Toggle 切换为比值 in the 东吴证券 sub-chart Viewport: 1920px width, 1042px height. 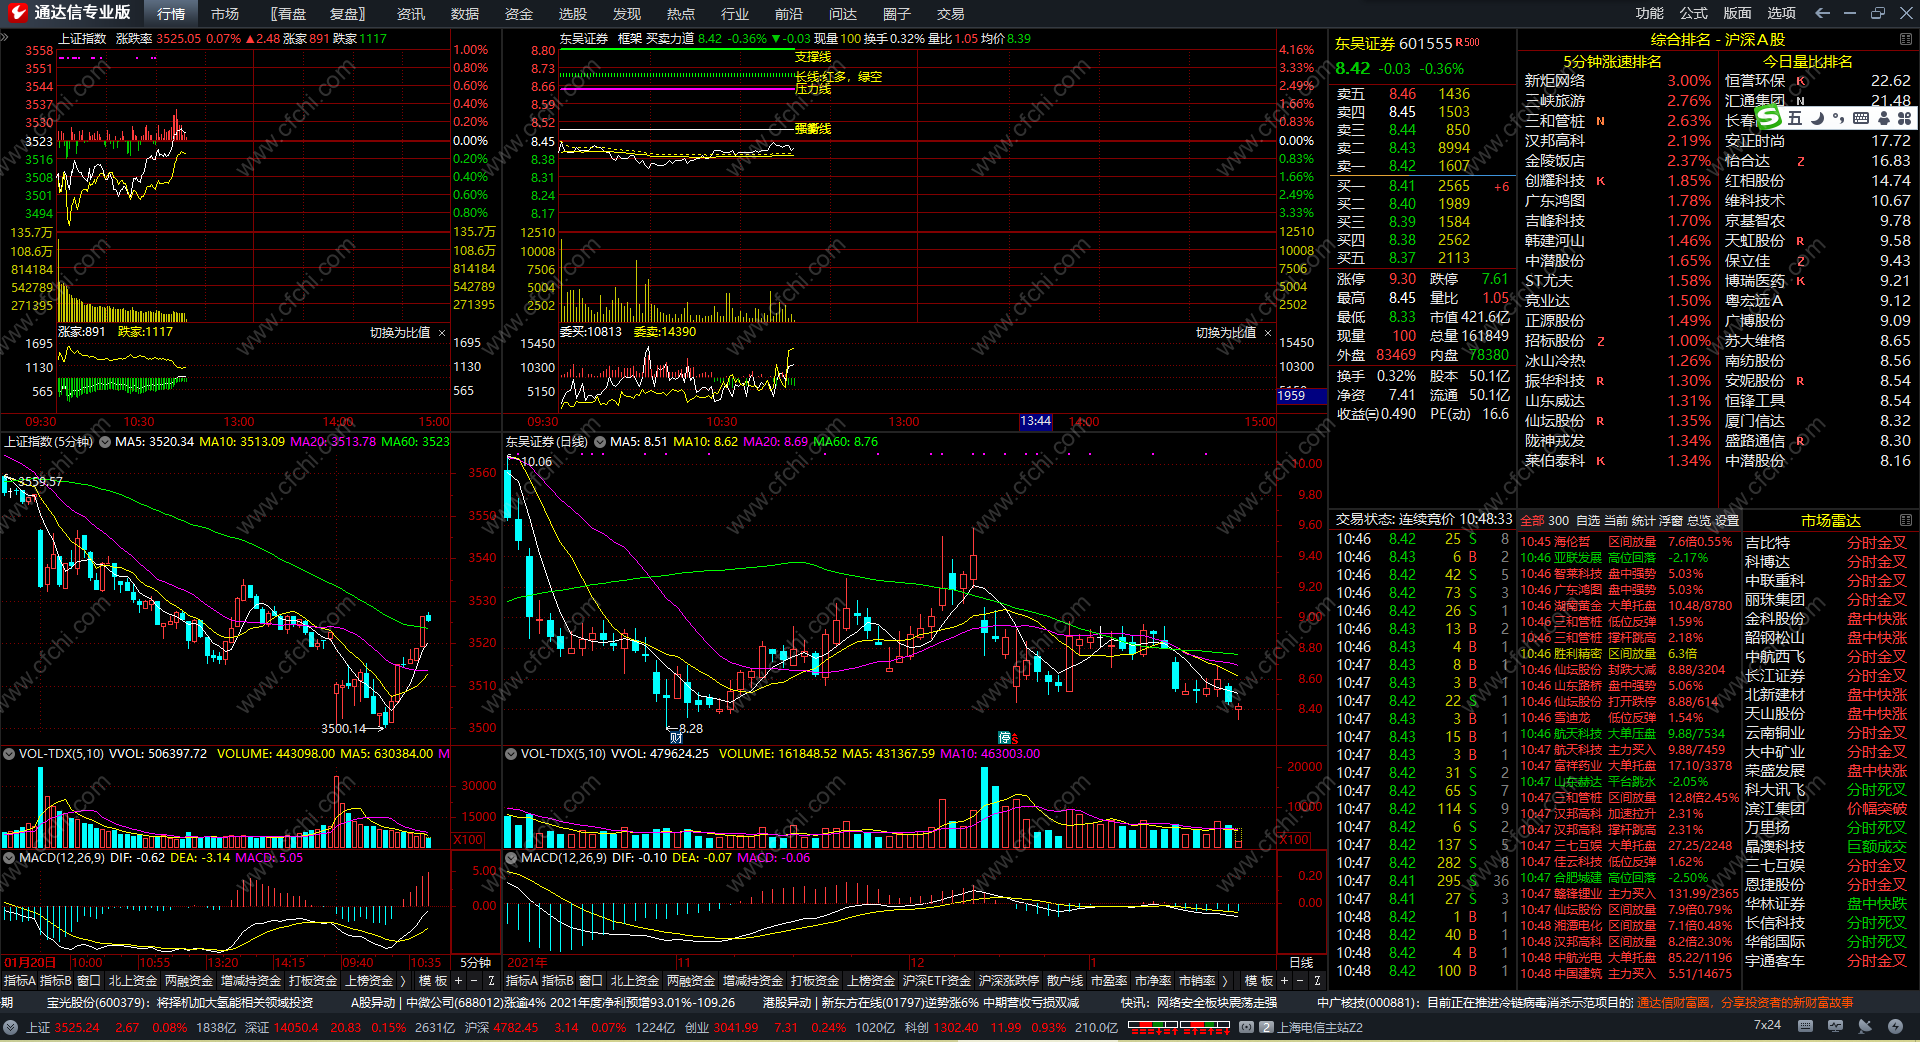[1226, 333]
